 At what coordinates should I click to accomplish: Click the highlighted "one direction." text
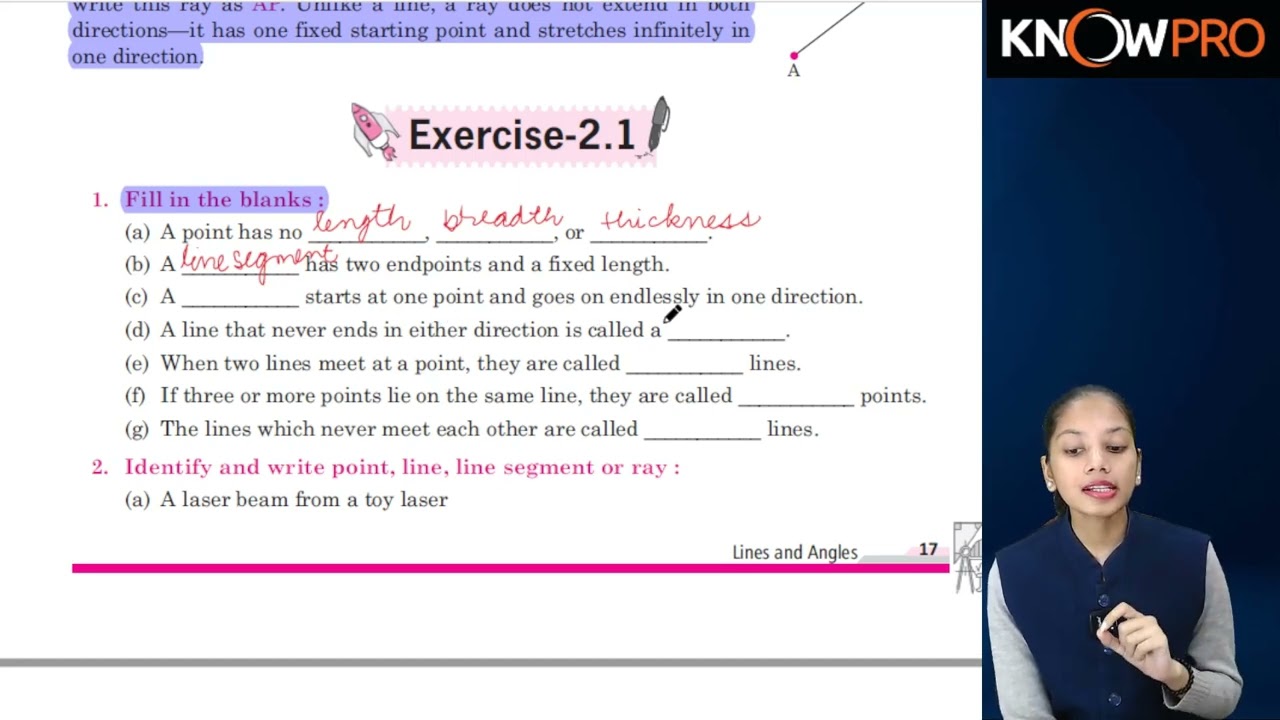tap(137, 57)
